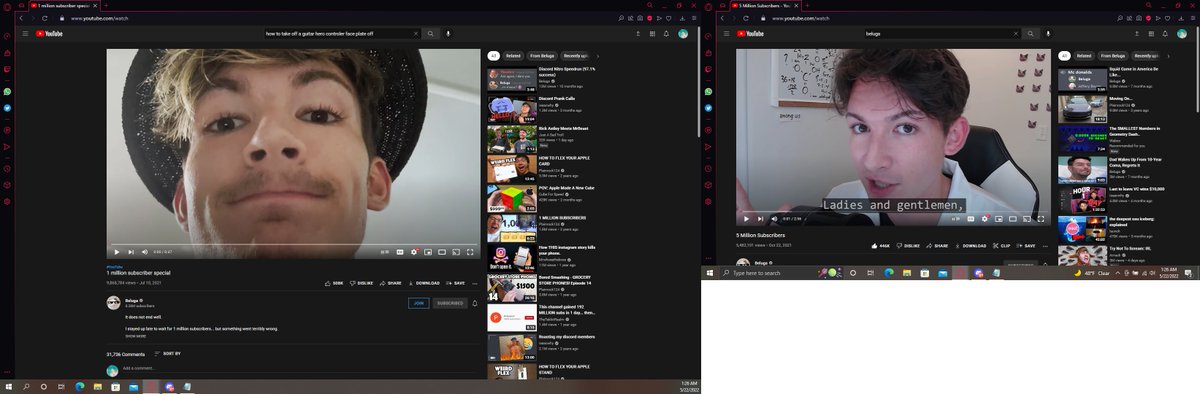1200x394 pixels.
Task: Reload page in left browser window
Action: 45,18
